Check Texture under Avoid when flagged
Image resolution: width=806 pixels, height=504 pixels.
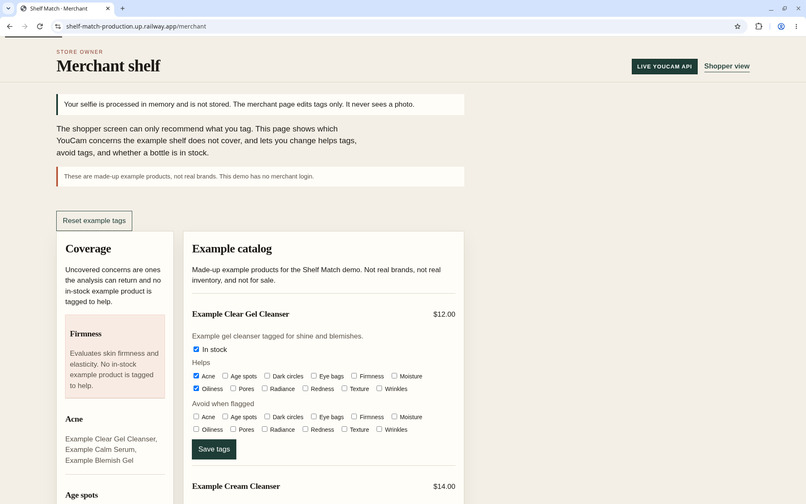[x=344, y=429]
